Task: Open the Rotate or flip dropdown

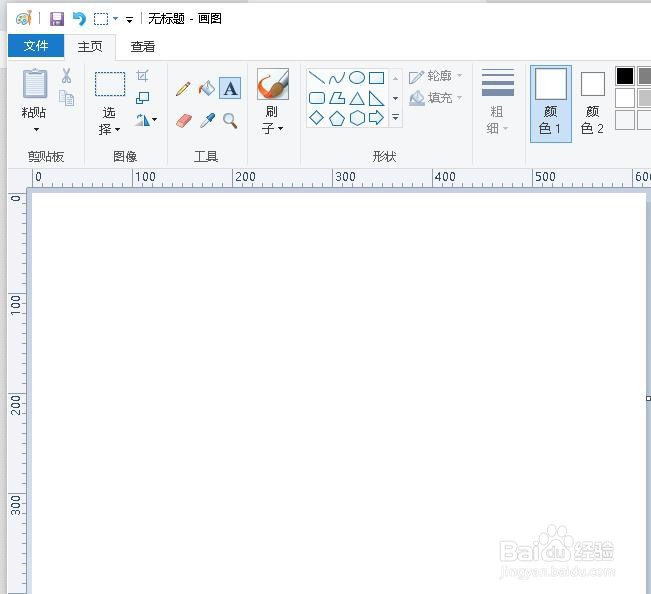Action: coord(146,120)
